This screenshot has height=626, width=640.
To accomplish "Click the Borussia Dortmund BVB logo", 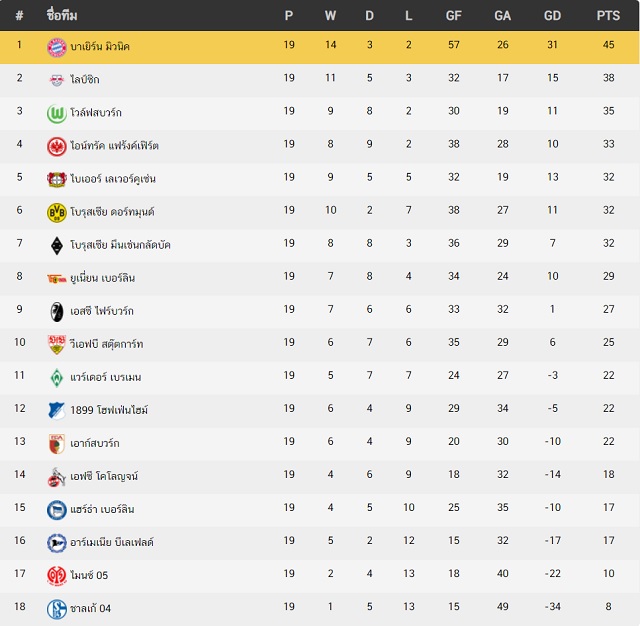I will [57, 213].
